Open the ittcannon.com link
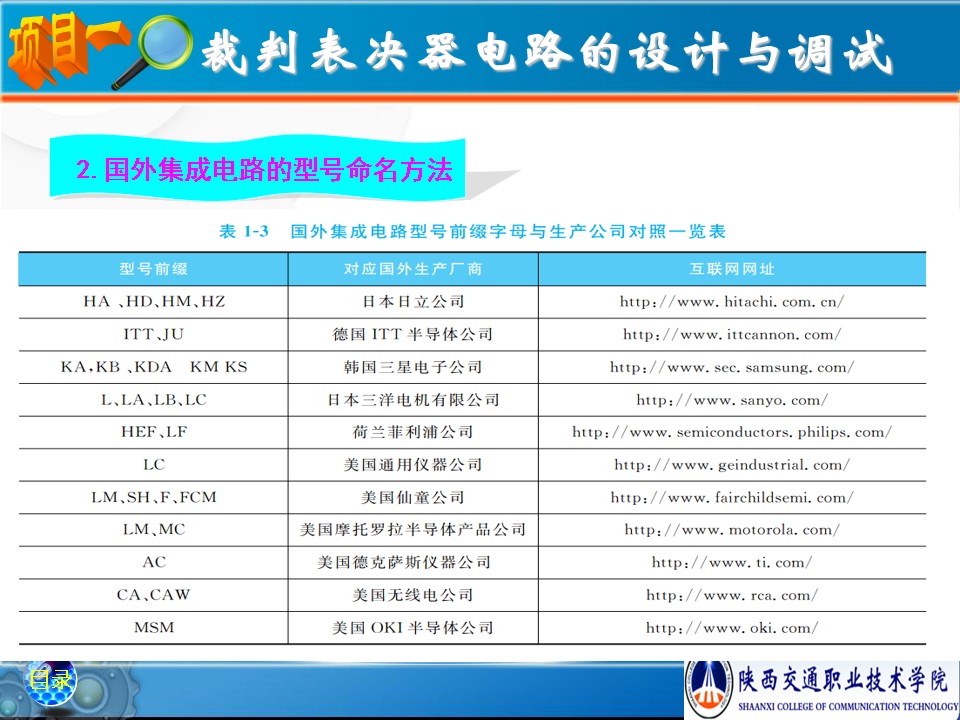This screenshot has width=960, height=720. 732,334
